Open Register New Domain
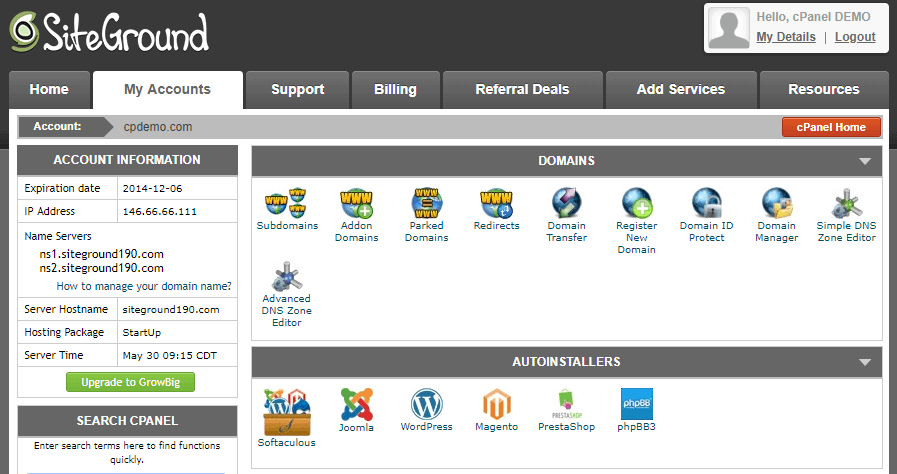Image resolution: width=897 pixels, height=474 pixels. click(x=636, y=221)
